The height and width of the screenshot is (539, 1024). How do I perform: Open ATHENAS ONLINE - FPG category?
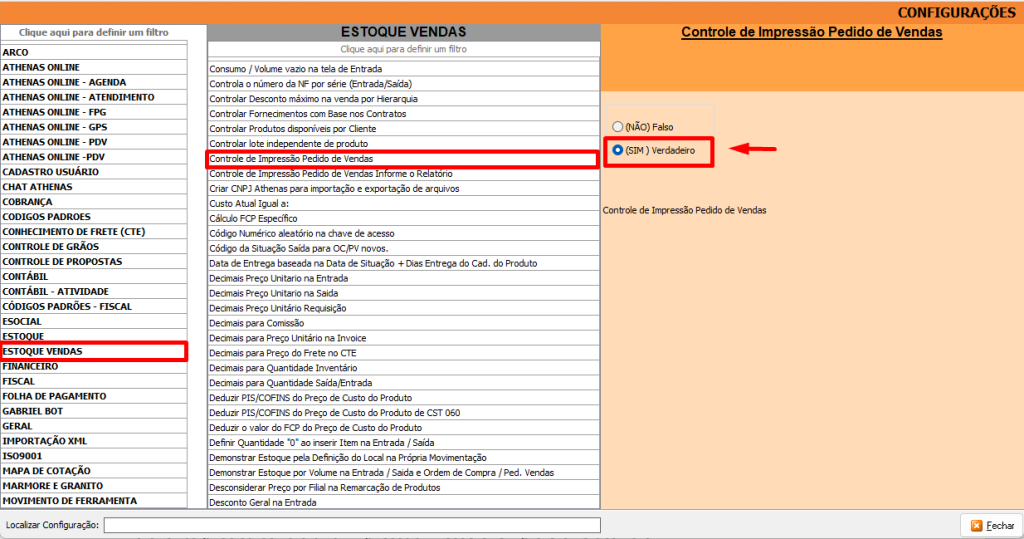coord(93,112)
